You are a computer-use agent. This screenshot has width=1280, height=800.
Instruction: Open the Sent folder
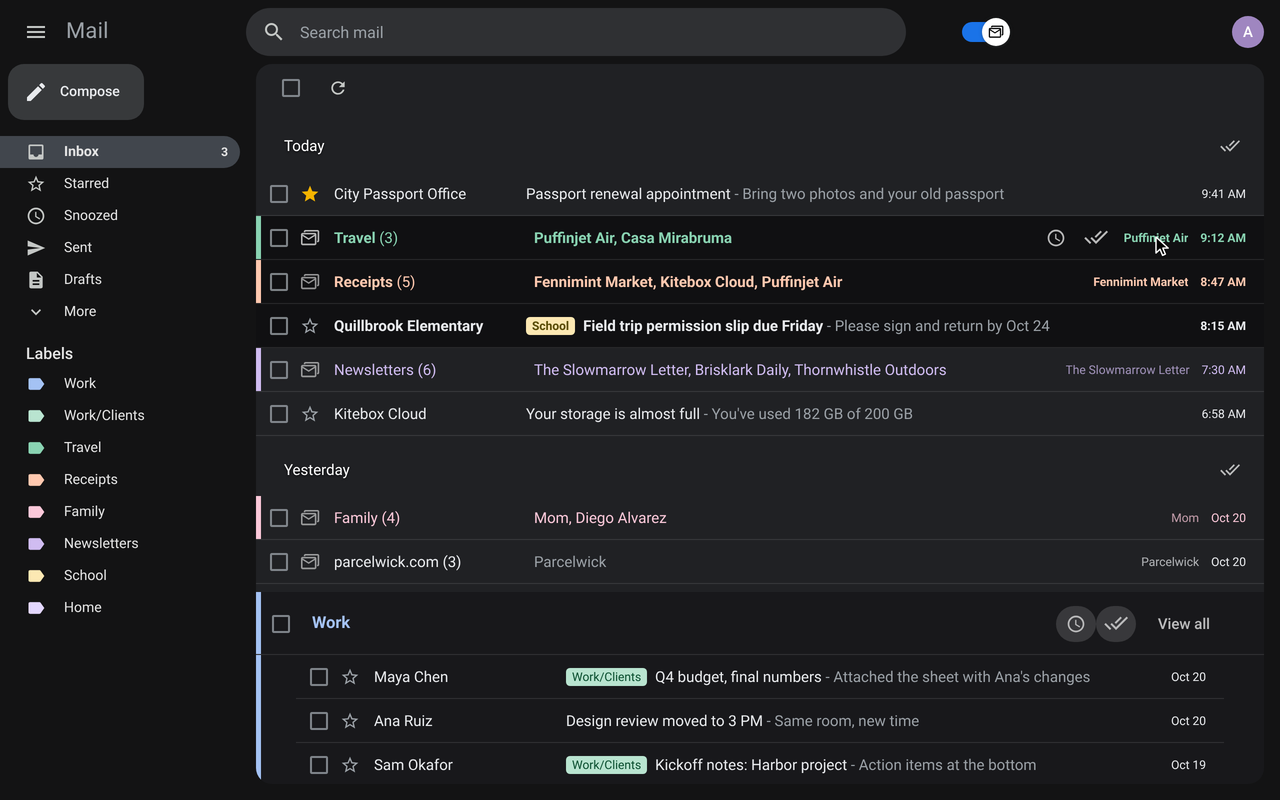pos(120,247)
